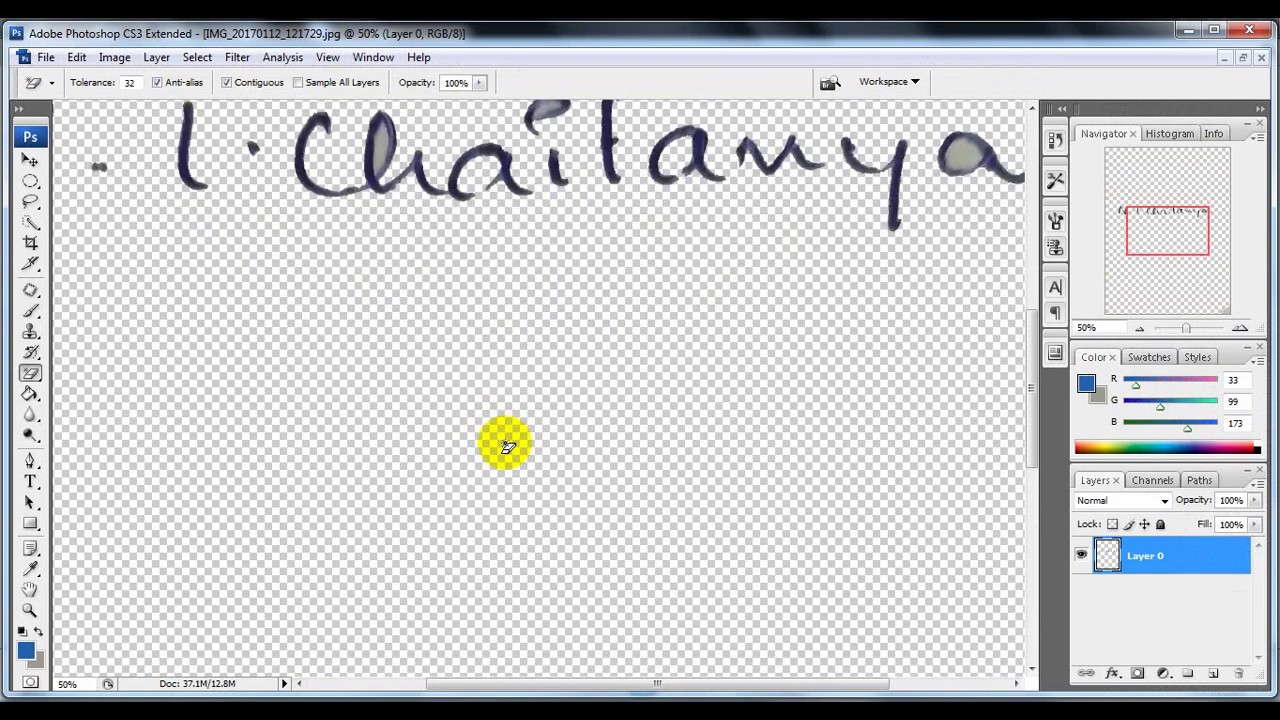
Task: Create new adjustment layer
Action: tap(1162, 674)
